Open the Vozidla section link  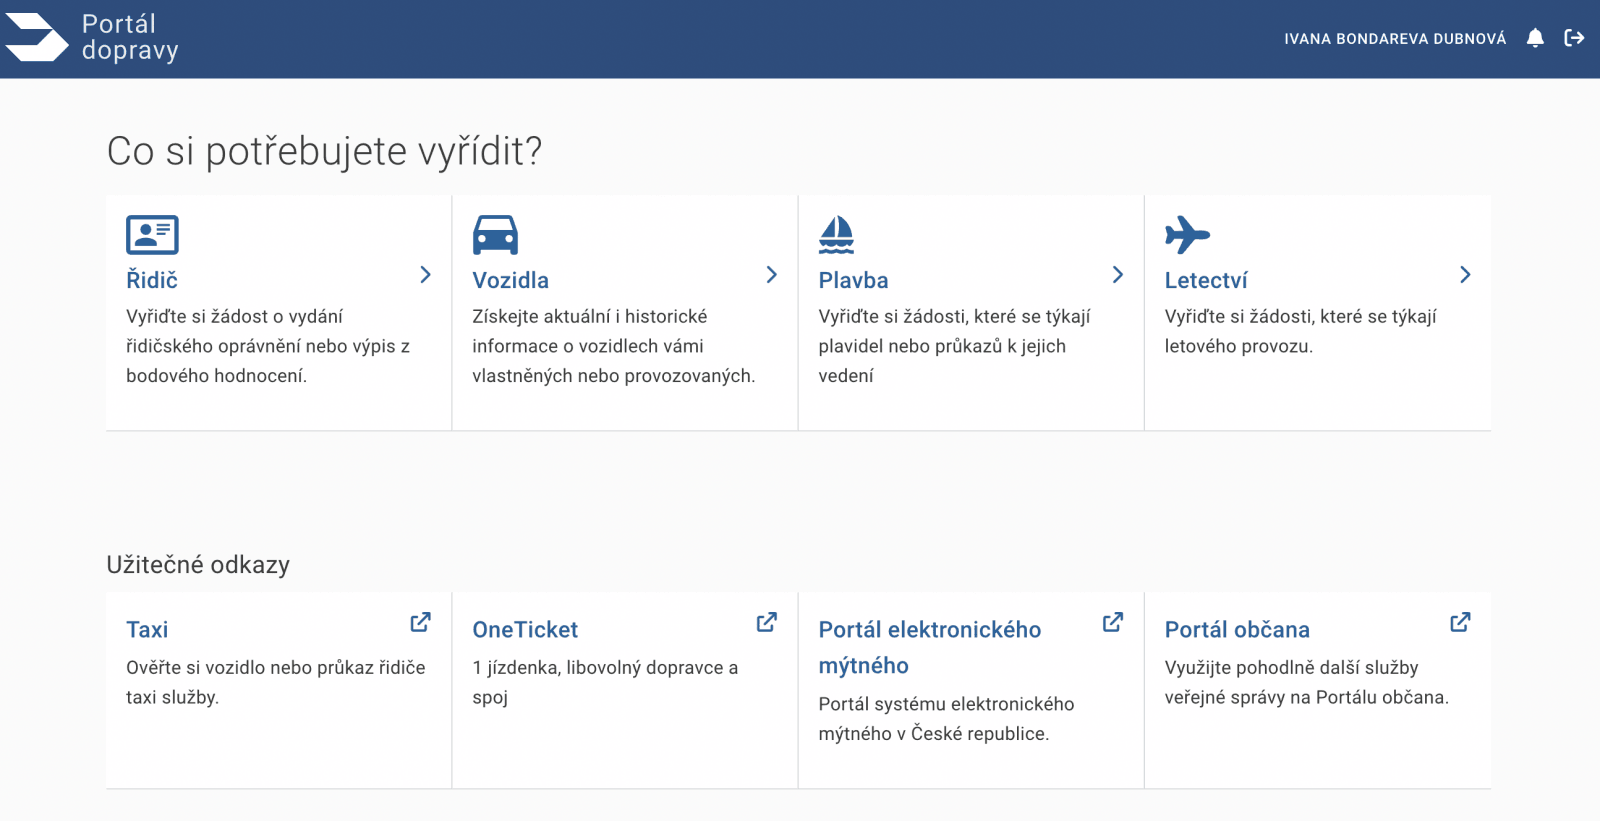(x=510, y=280)
